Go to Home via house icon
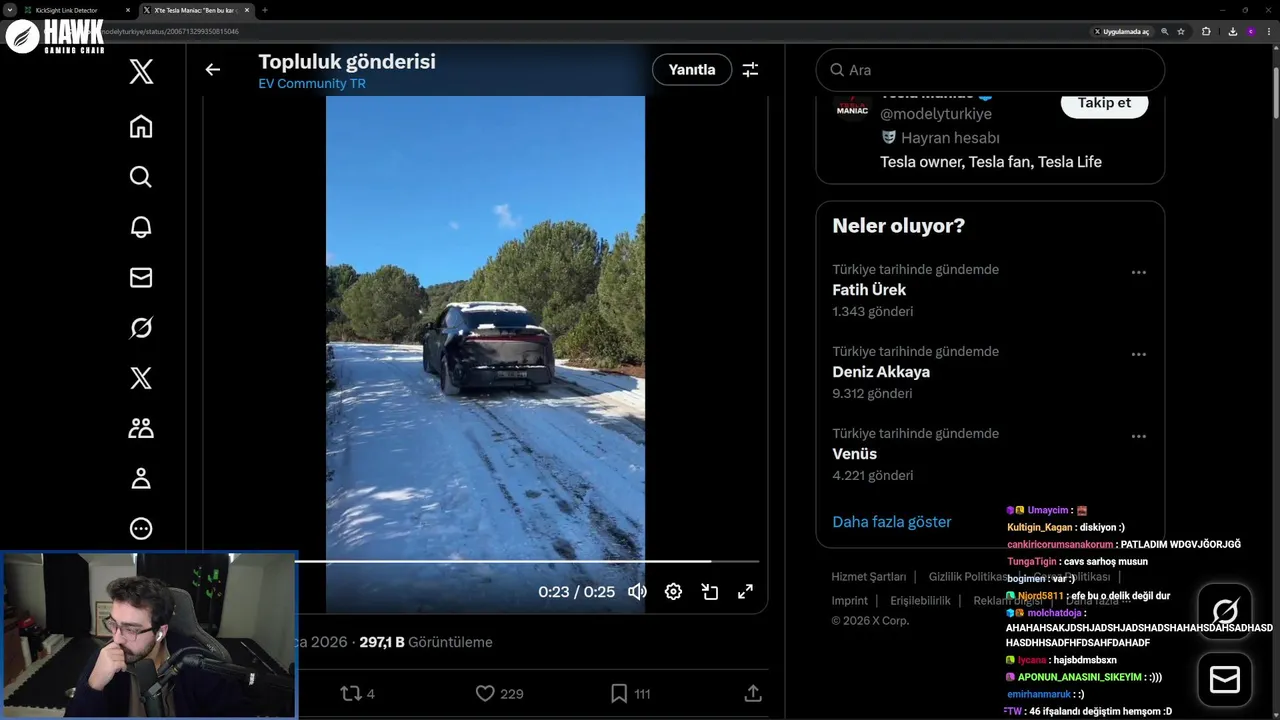The width and height of the screenshot is (1280, 720). pyautogui.click(x=141, y=126)
